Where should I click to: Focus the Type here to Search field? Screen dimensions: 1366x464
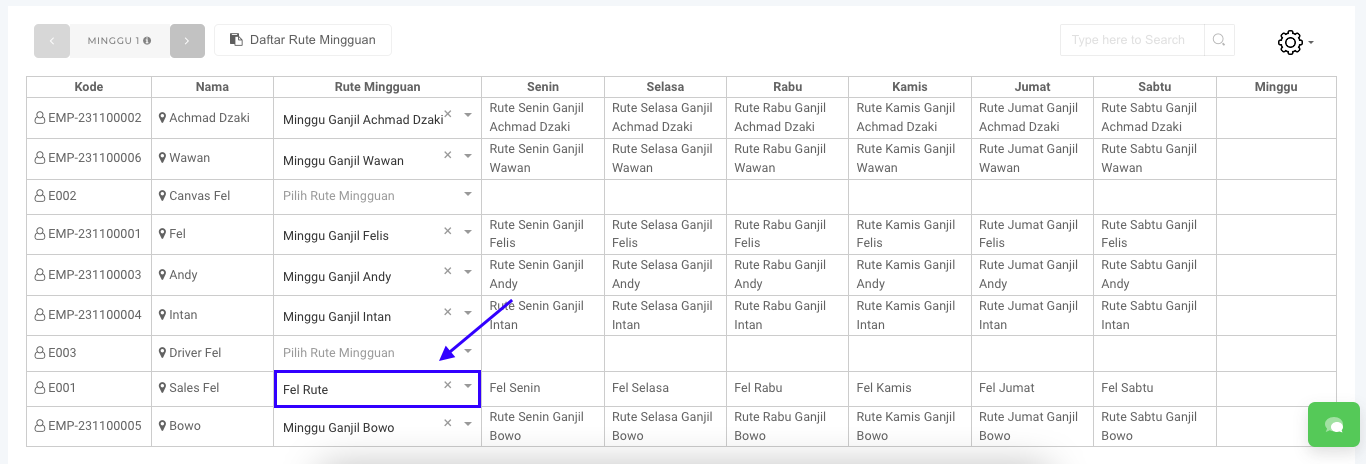[x=1131, y=40]
